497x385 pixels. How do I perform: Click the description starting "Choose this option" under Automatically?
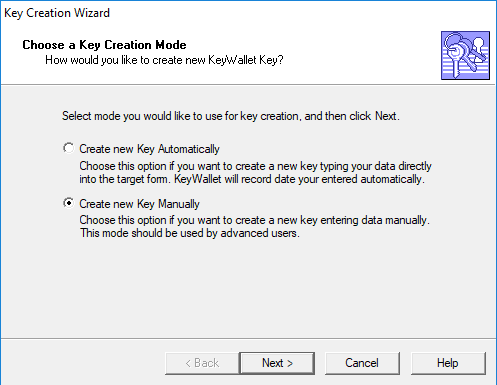(255, 166)
